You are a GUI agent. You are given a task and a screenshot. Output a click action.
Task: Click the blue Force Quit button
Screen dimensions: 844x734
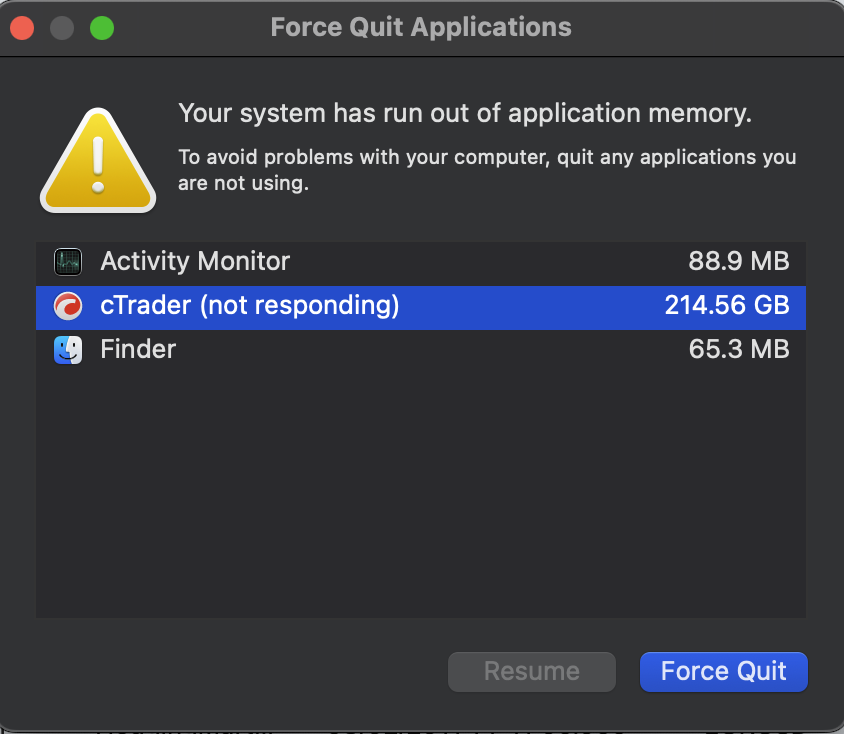[723, 672]
